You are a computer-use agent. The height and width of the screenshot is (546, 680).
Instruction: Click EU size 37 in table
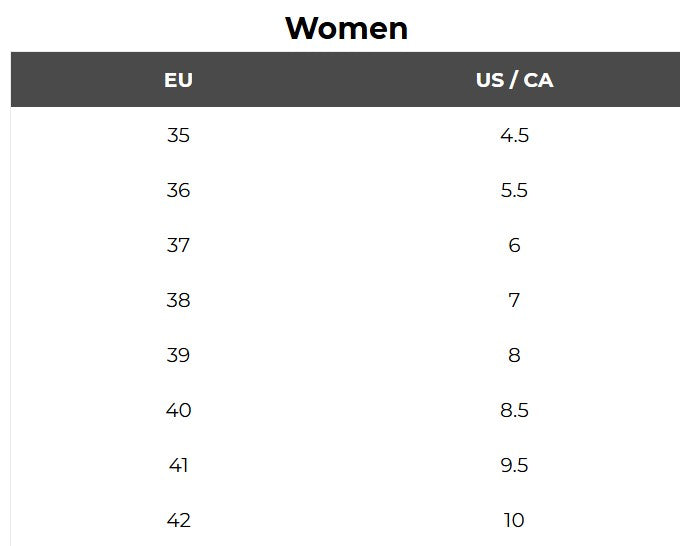click(178, 245)
